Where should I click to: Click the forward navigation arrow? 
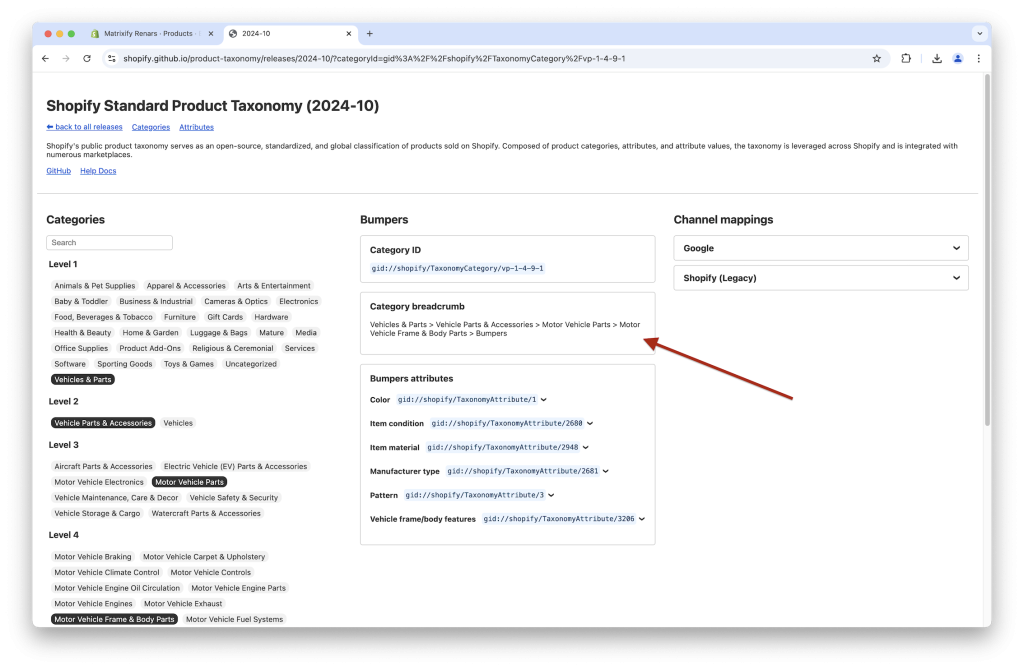pyautogui.click(x=65, y=58)
